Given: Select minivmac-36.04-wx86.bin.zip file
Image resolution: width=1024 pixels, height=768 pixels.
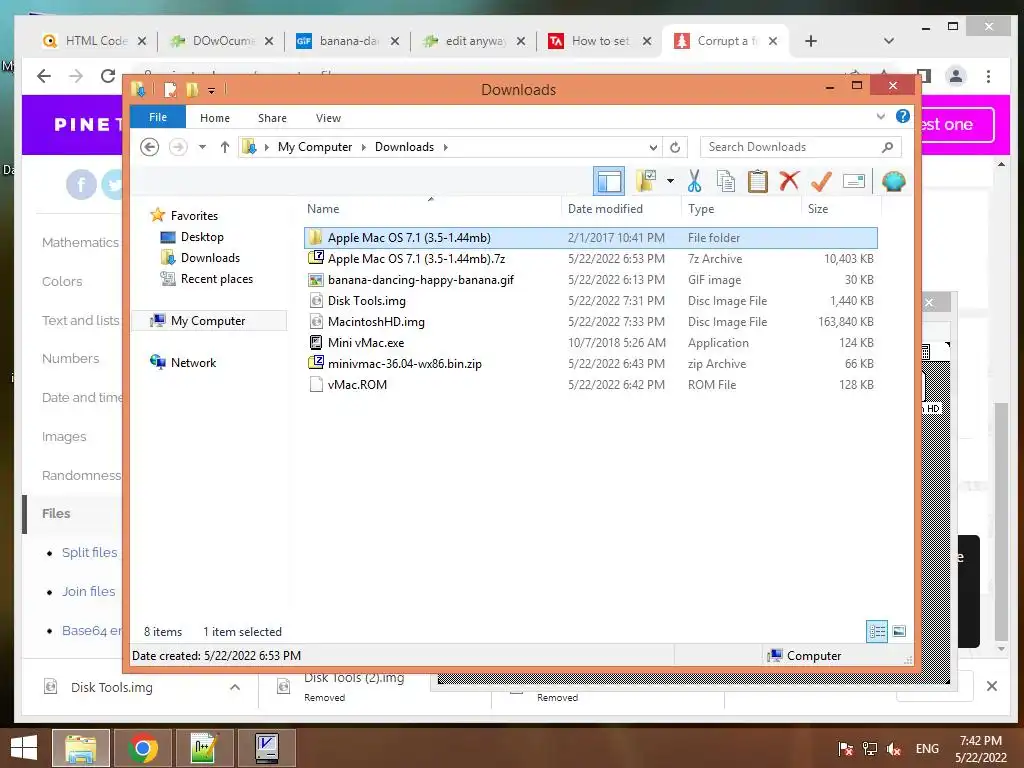Looking at the screenshot, I should [590, 363].
